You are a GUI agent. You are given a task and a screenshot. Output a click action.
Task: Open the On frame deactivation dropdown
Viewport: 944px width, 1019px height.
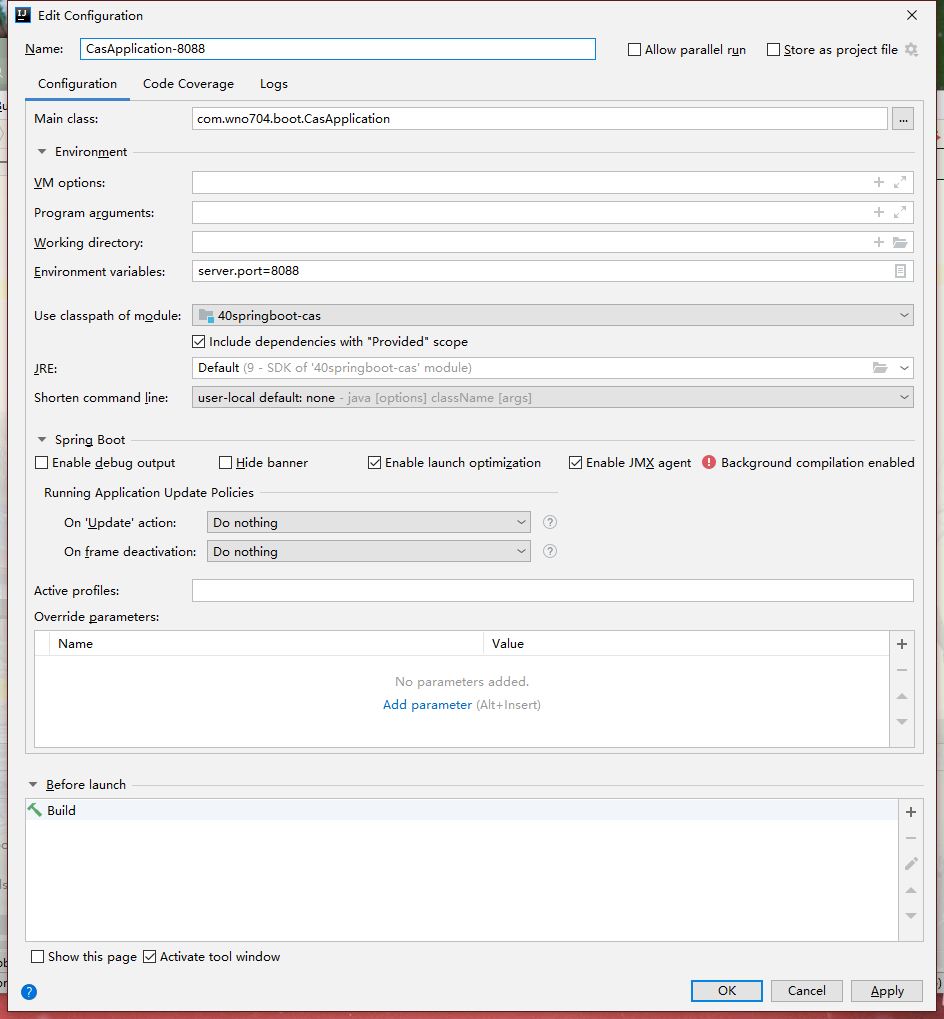pos(368,551)
